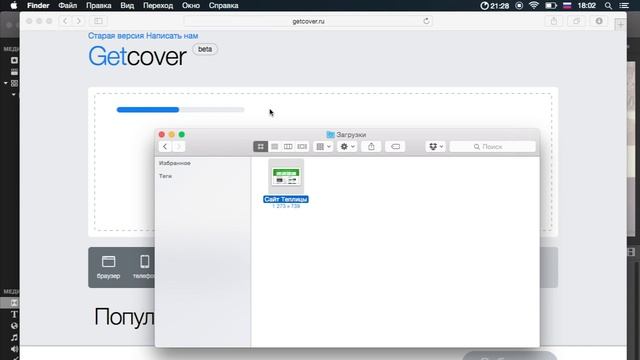Click the Russian flag input source icon
640x360 pixels.
(x=567, y=6)
